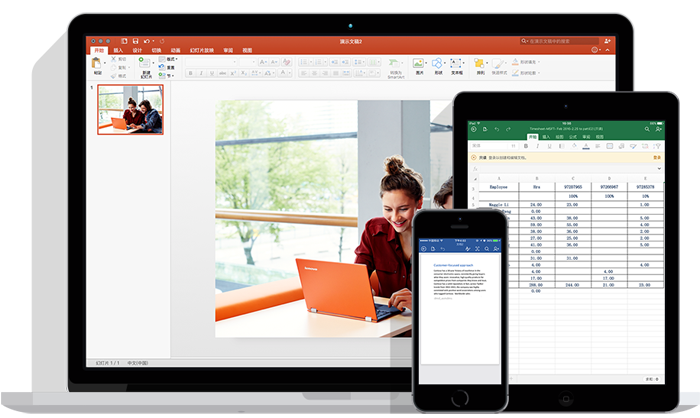
Task: Switch to the Insert tab in PowerPoint
Action: tap(118, 50)
